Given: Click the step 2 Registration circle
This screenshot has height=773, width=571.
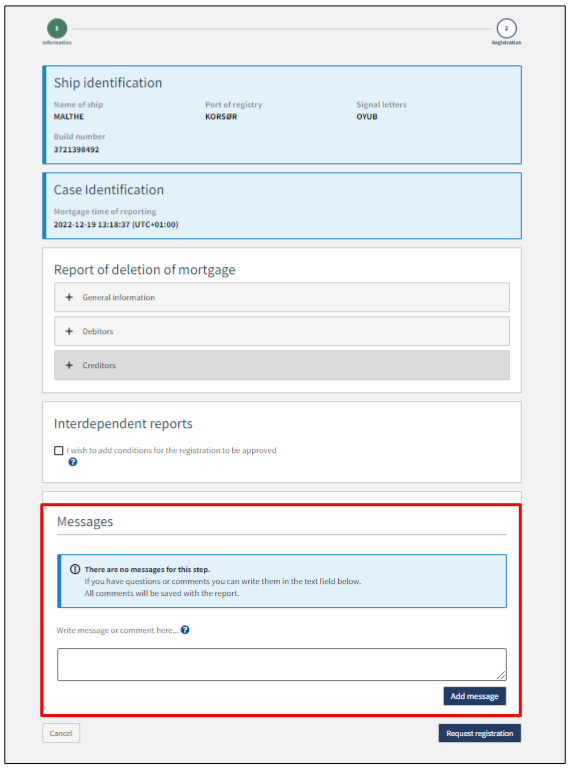Looking at the screenshot, I should tap(506, 29).
